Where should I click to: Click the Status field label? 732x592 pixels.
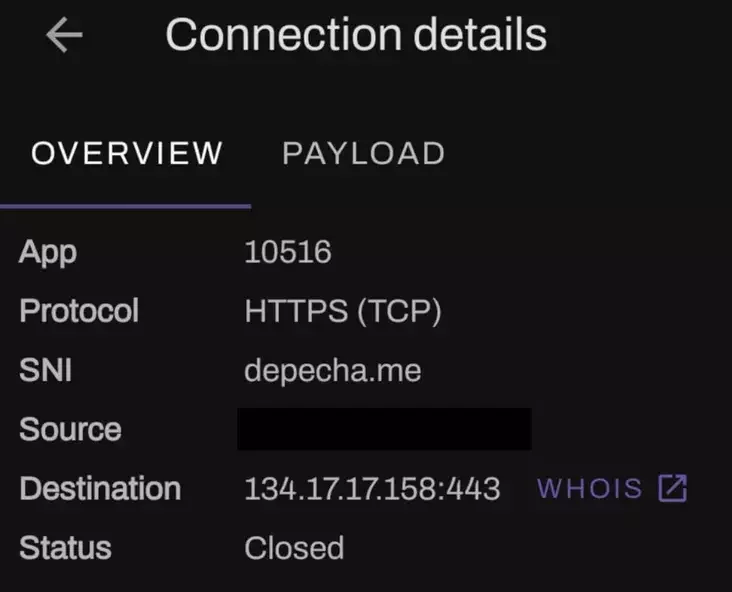tap(65, 548)
